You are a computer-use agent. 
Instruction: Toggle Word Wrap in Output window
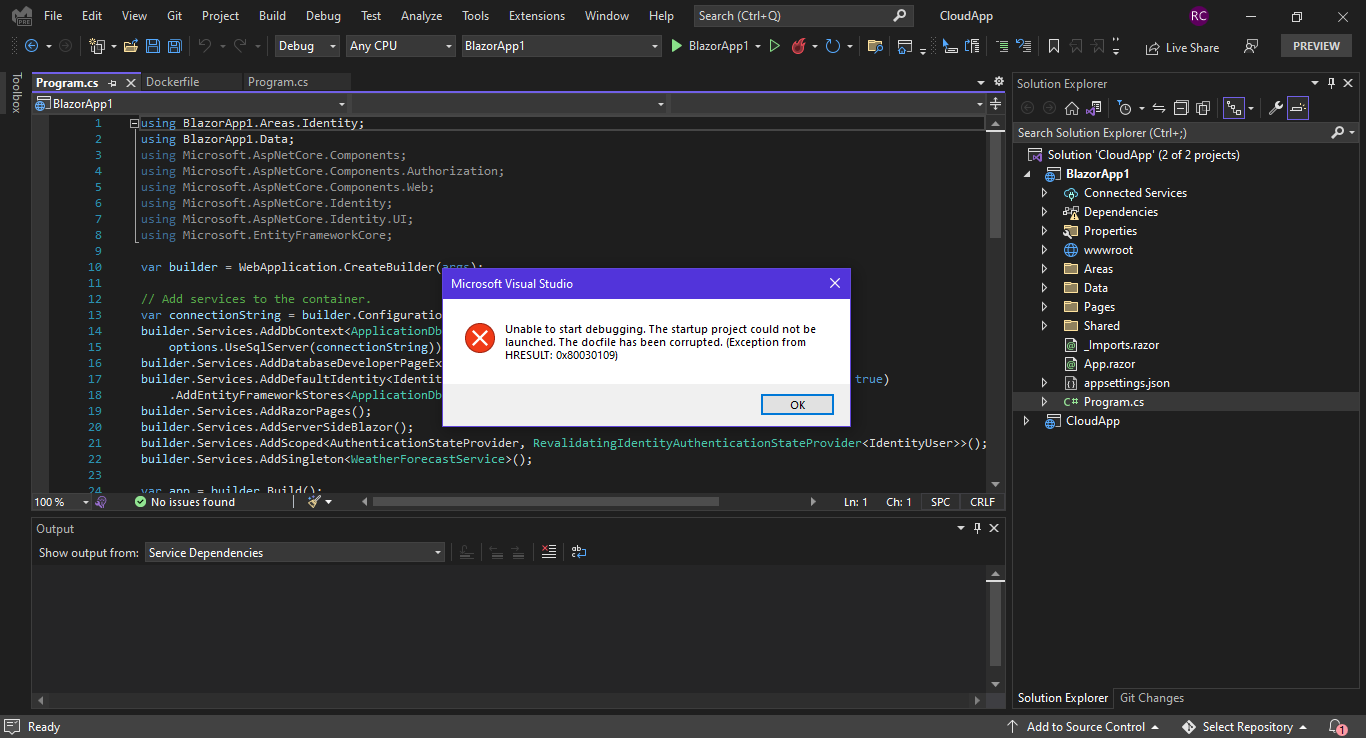[x=579, y=552]
